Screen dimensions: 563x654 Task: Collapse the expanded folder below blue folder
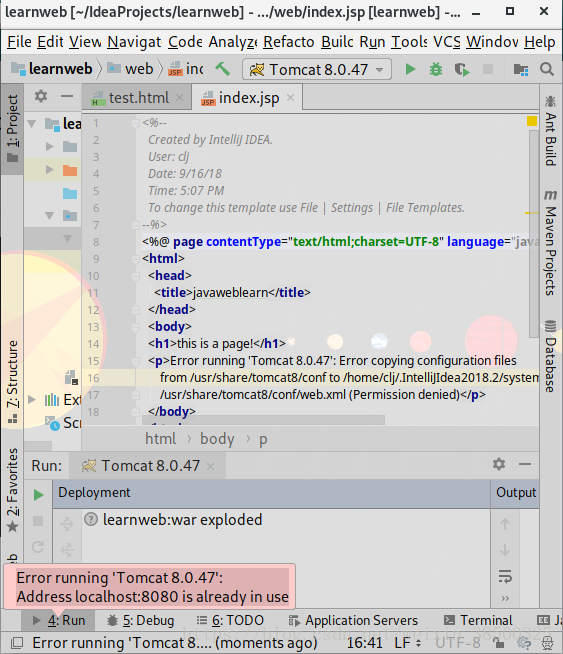point(50,216)
